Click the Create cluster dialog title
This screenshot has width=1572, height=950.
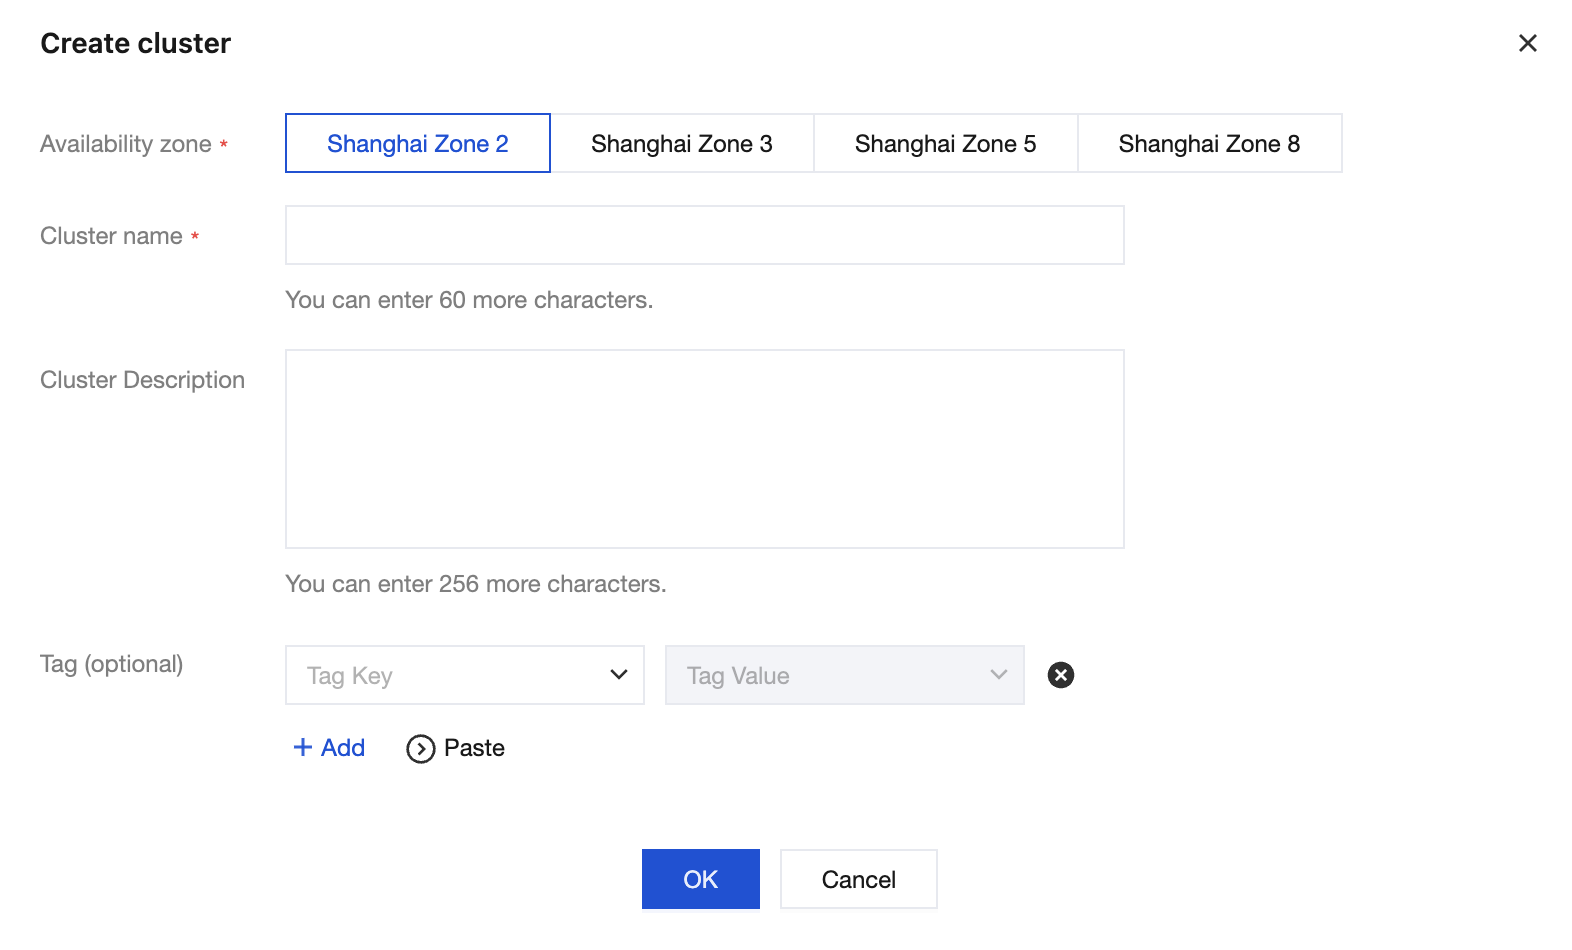click(135, 43)
